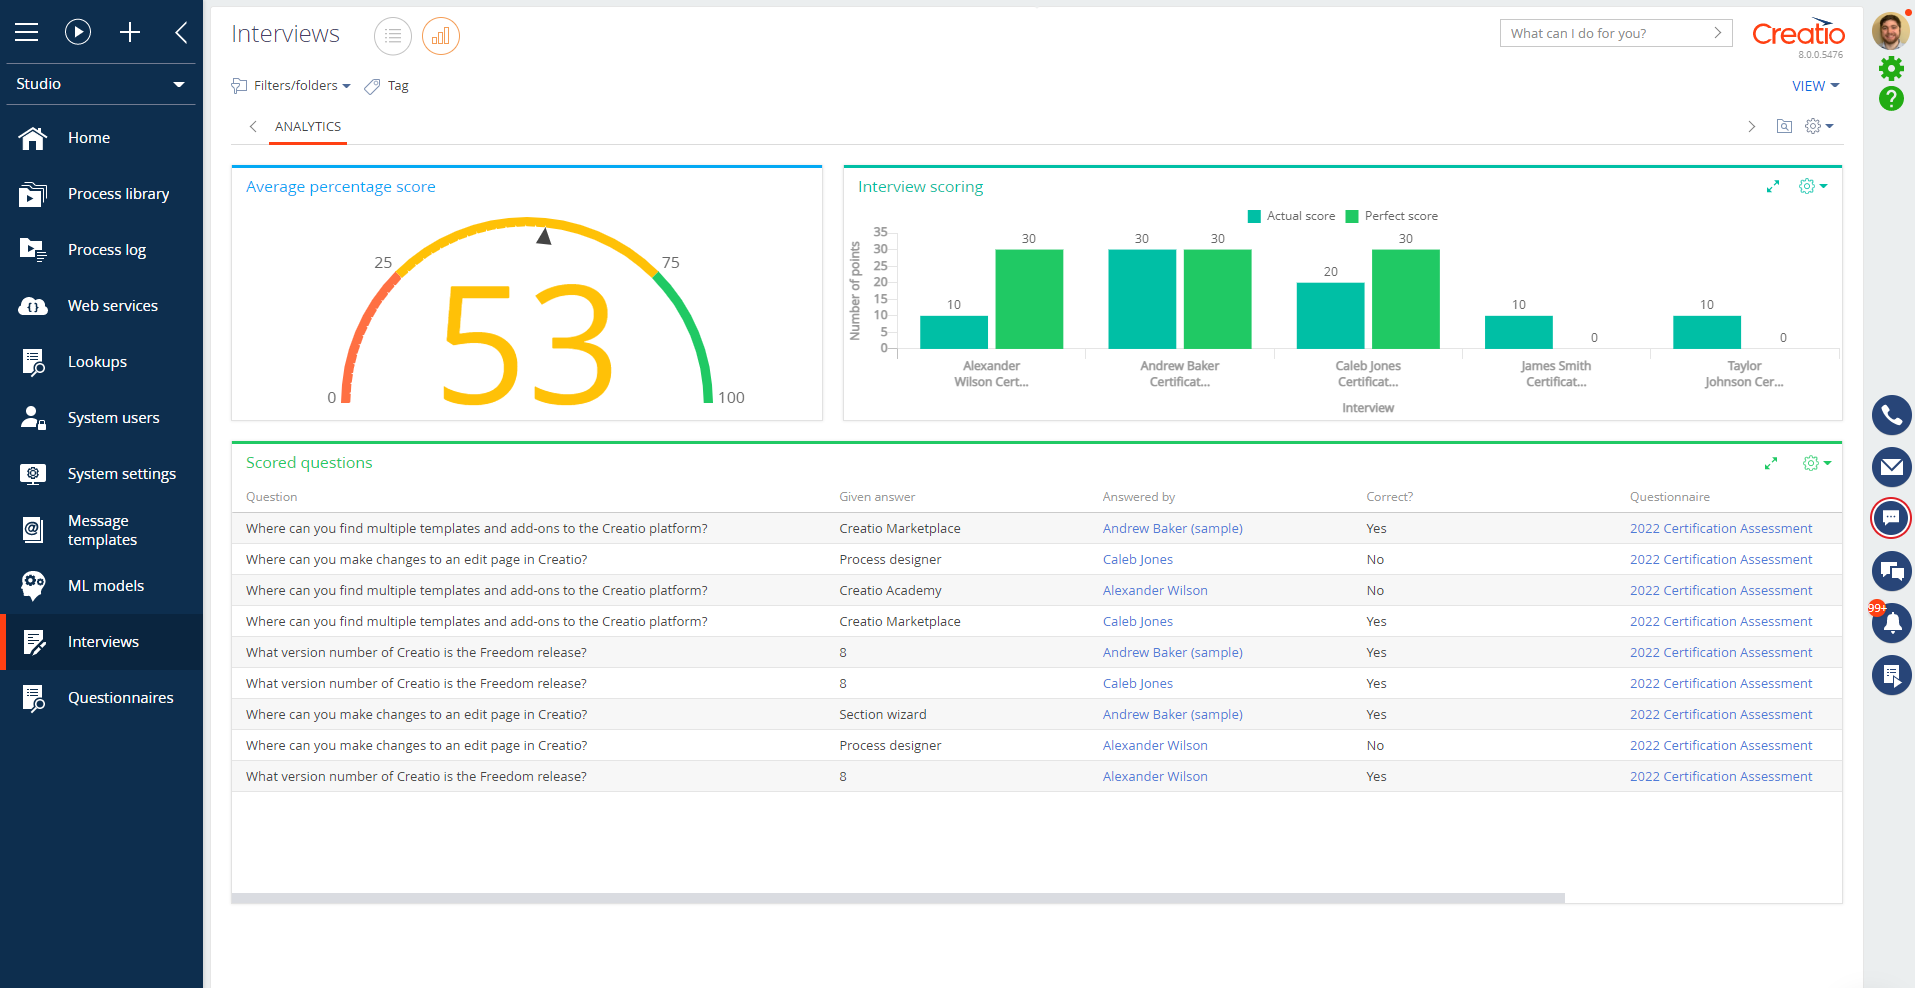Click Caleb Jones actual score bar
The height and width of the screenshot is (988, 1915).
tap(1330, 316)
